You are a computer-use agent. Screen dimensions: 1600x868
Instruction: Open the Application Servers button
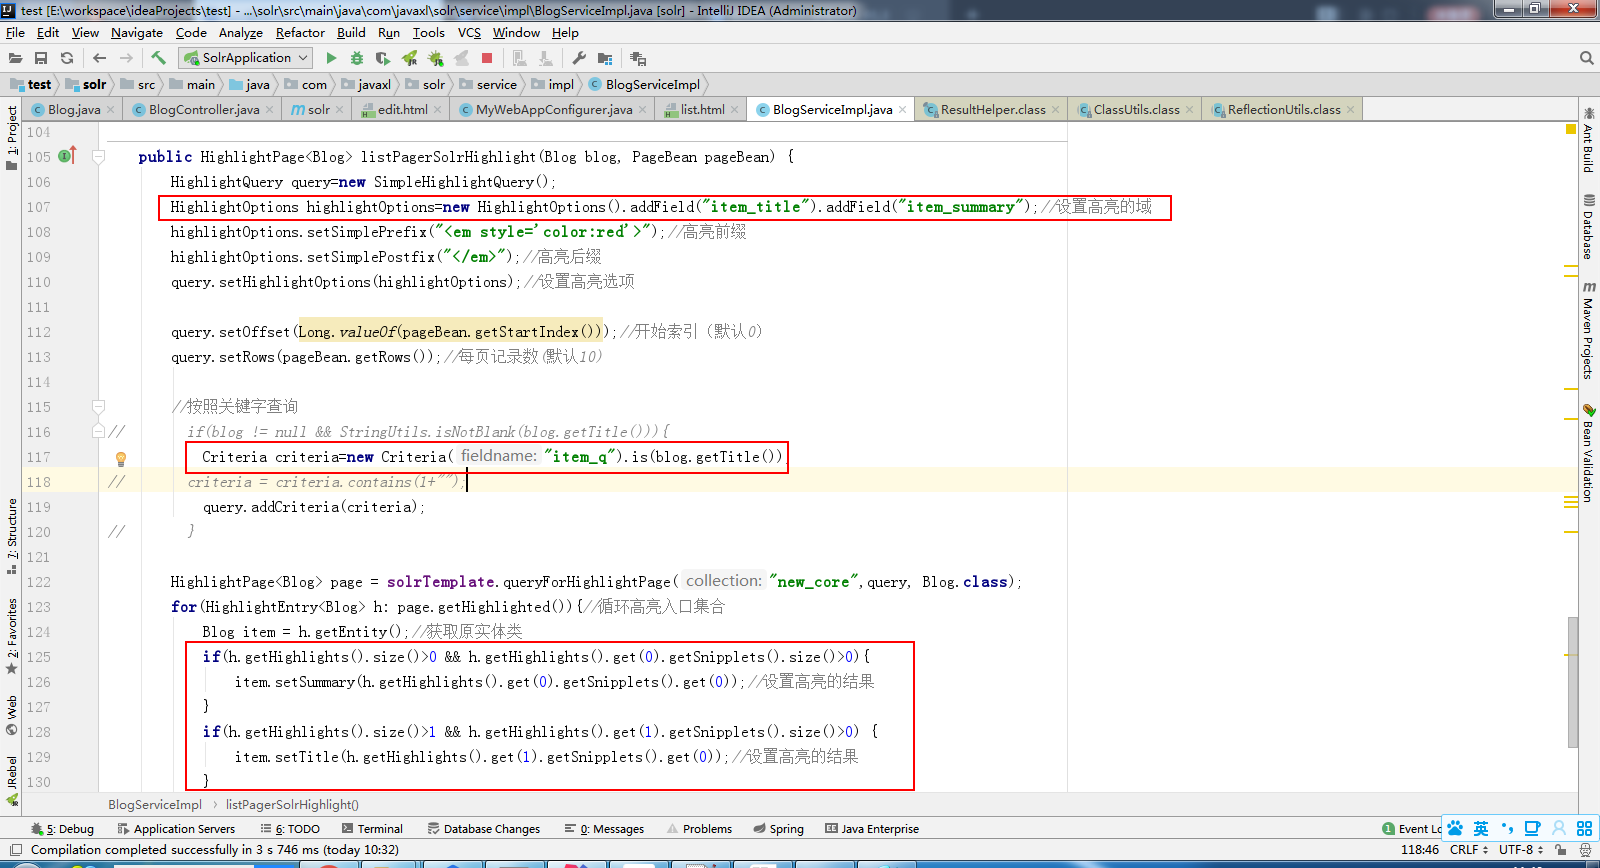(176, 828)
